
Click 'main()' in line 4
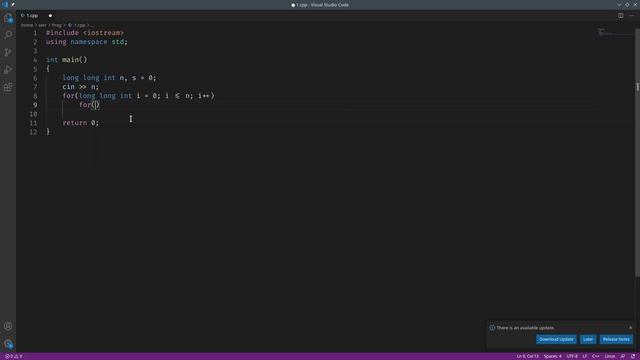tap(75, 60)
